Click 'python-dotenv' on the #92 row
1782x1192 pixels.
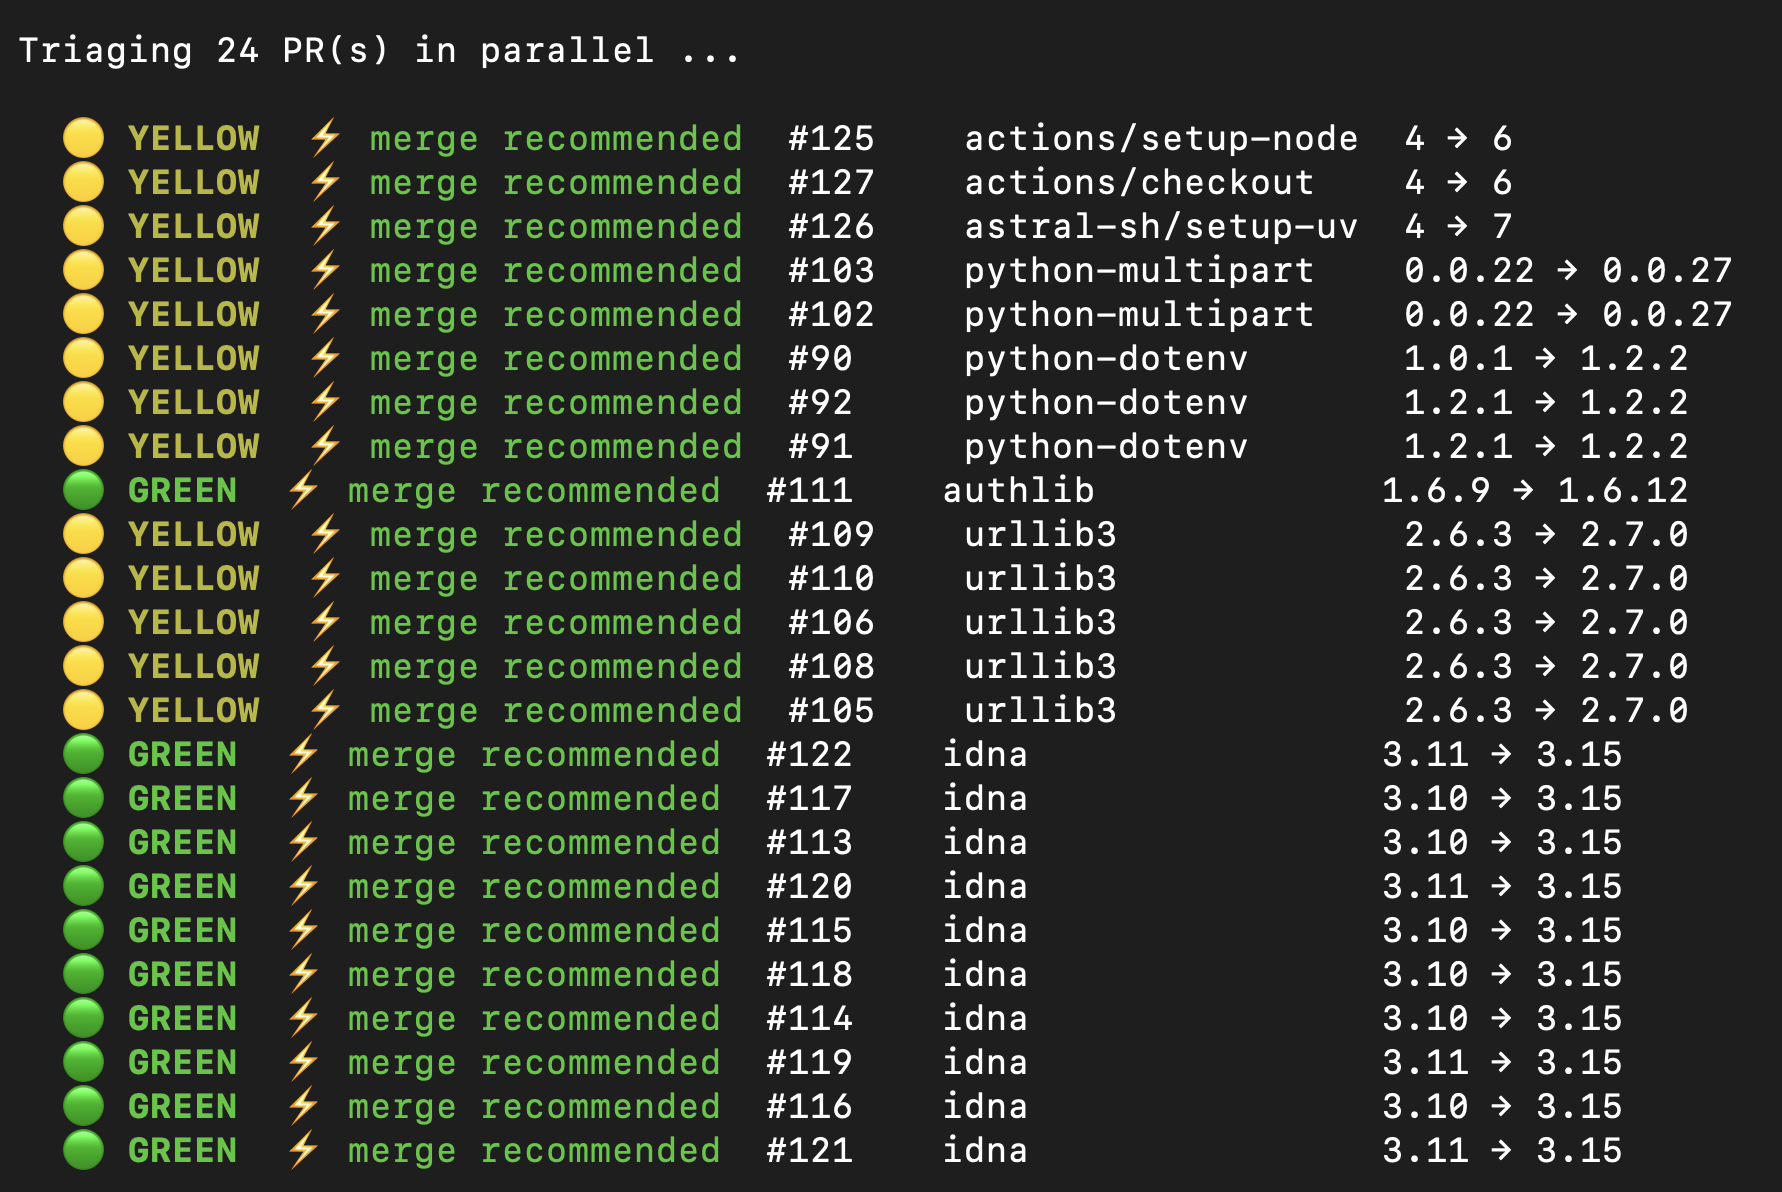(1106, 402)
